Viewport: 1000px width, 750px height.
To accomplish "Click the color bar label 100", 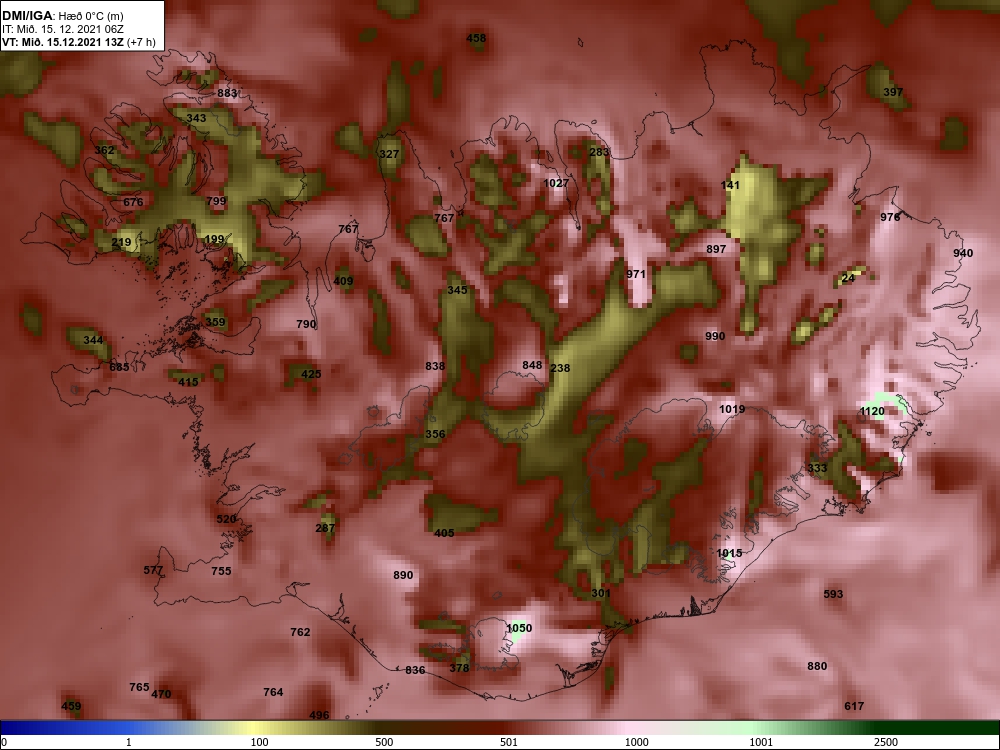I will point(259,742).
